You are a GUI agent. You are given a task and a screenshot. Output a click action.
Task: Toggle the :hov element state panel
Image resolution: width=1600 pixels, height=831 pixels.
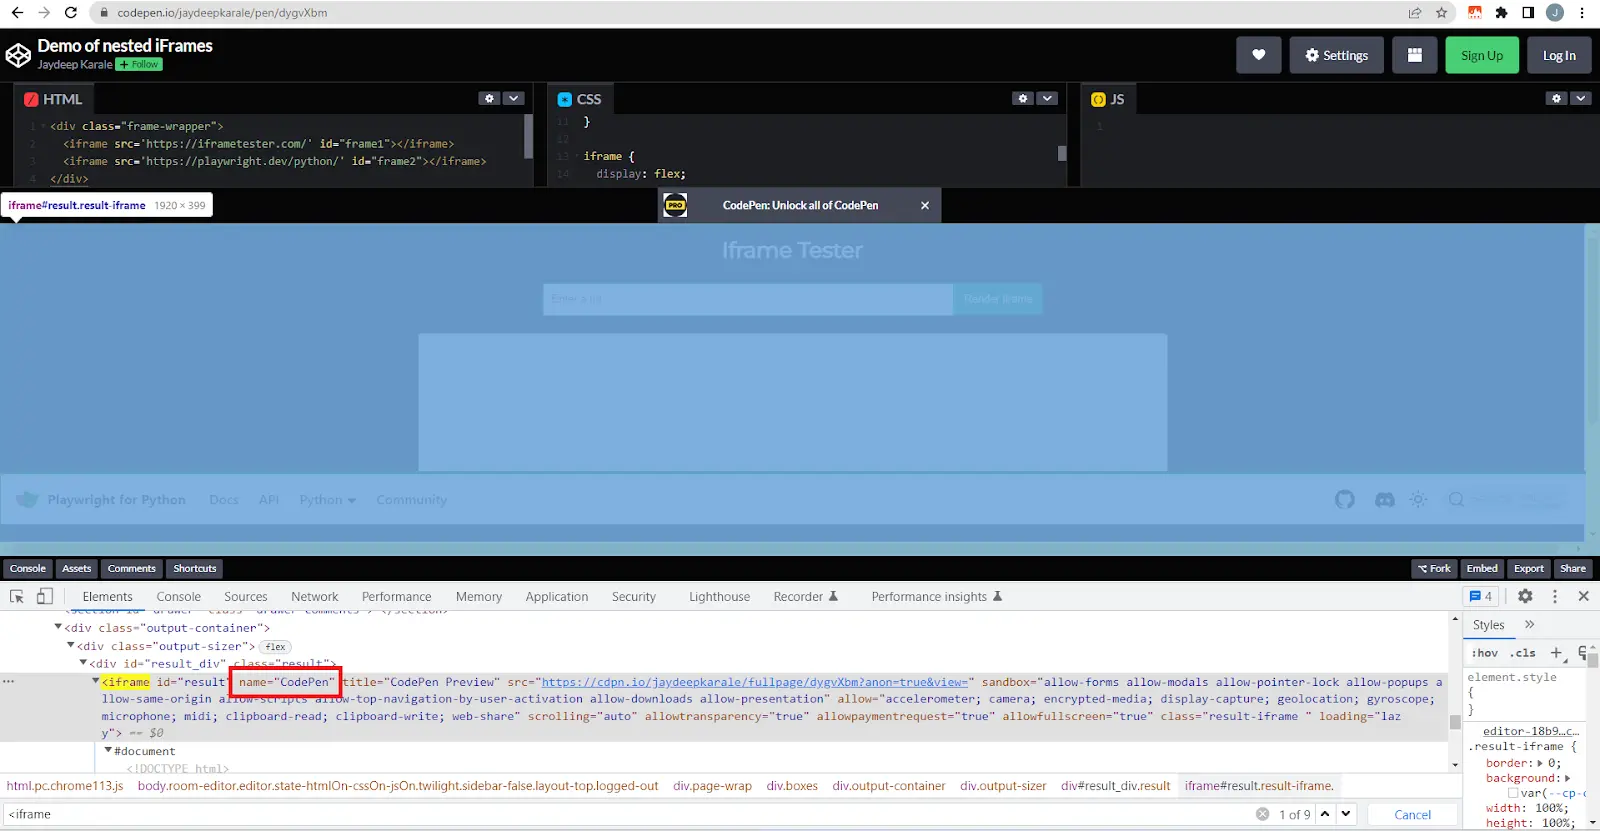[x=1485, y=653]
